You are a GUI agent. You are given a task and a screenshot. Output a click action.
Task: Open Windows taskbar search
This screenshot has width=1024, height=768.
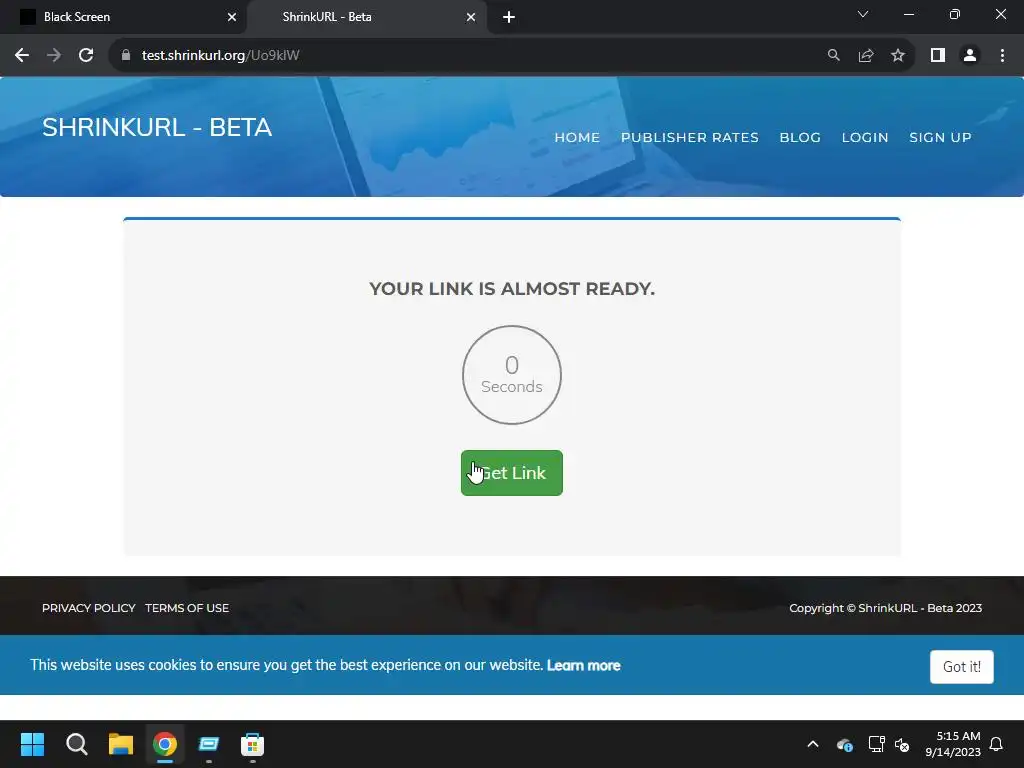click(76, 744)
